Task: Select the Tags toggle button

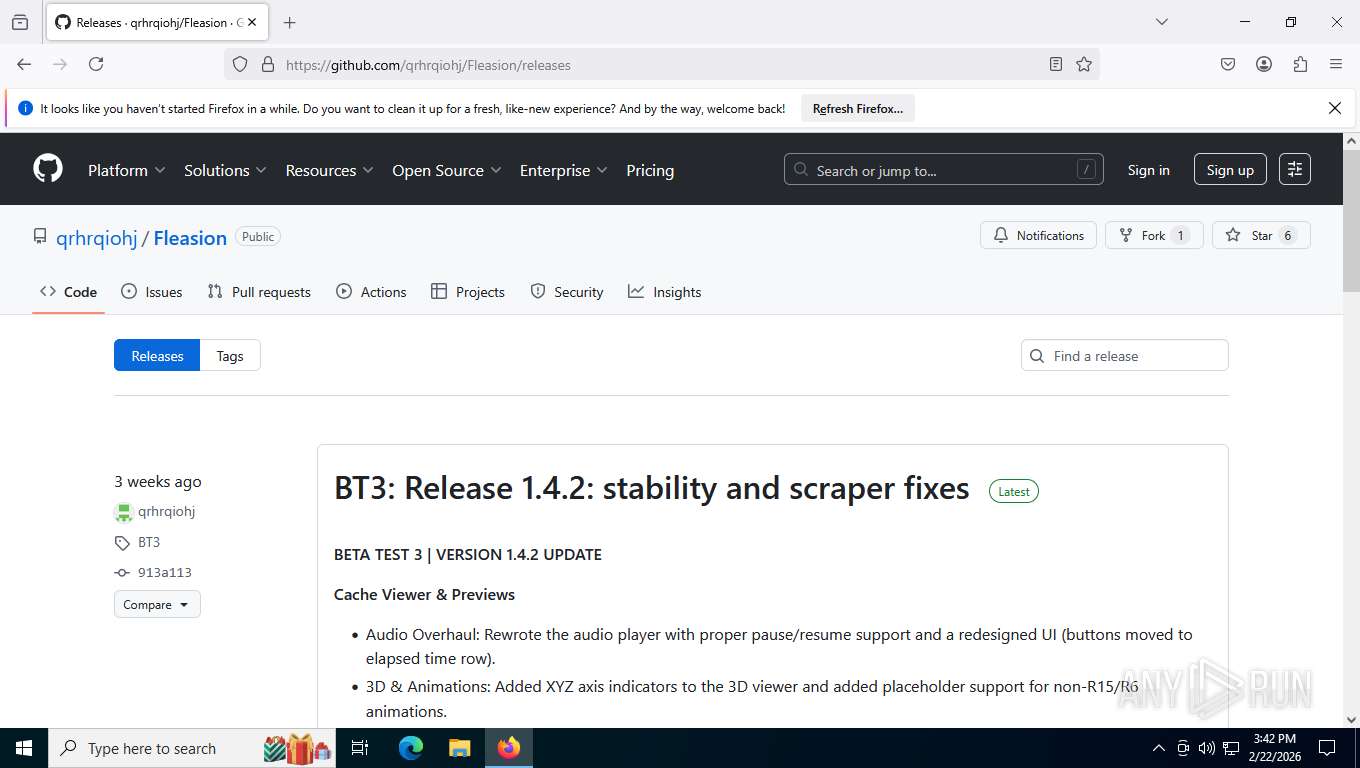Action: (x=230, y=356)
